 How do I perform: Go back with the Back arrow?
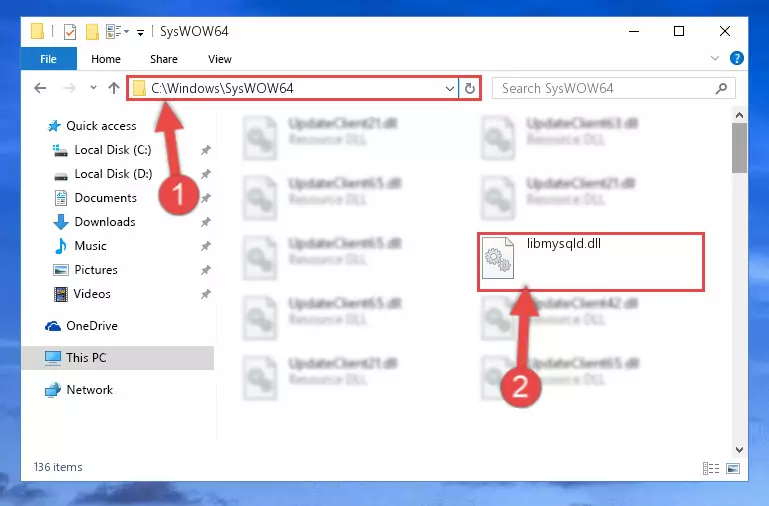tap(40, 88)
